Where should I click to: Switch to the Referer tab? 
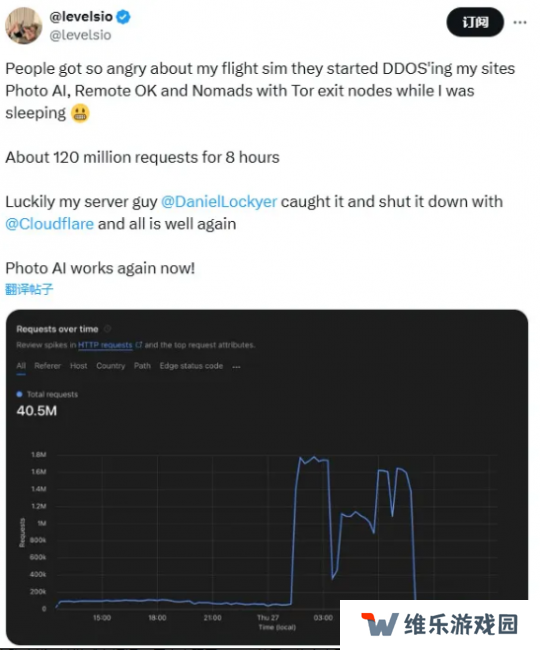coord(47,366)
